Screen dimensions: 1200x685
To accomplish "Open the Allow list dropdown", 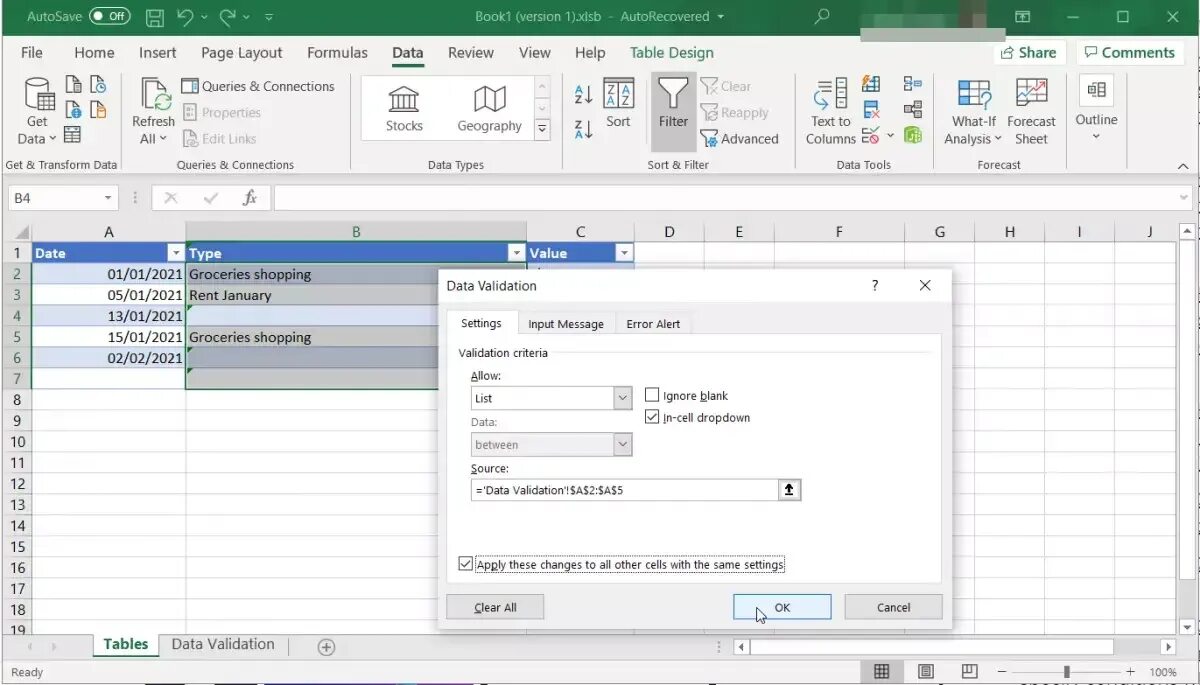I will coord(623,398).
